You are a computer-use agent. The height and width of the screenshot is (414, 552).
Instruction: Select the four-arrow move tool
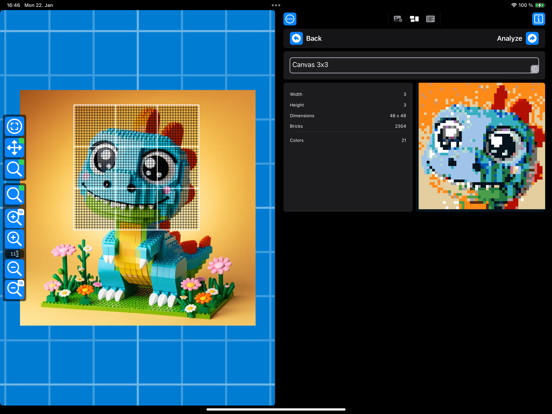[x=14, y=148]
